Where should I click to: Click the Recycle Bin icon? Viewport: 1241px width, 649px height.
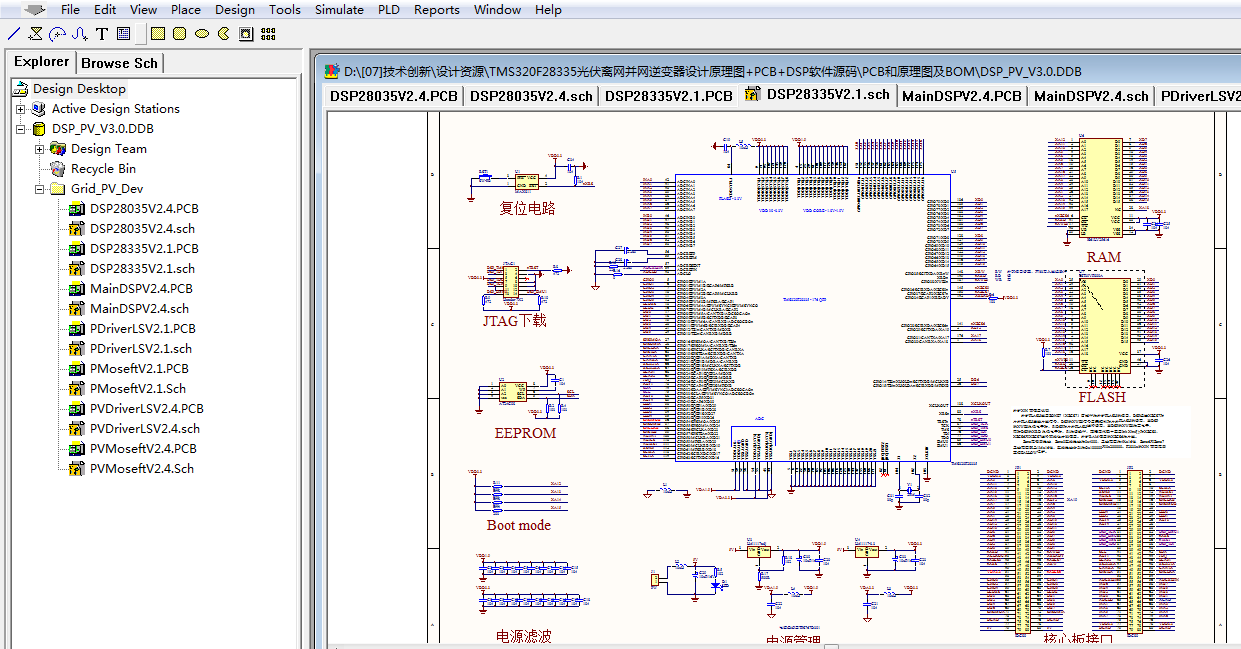click(x=58, y=168)
